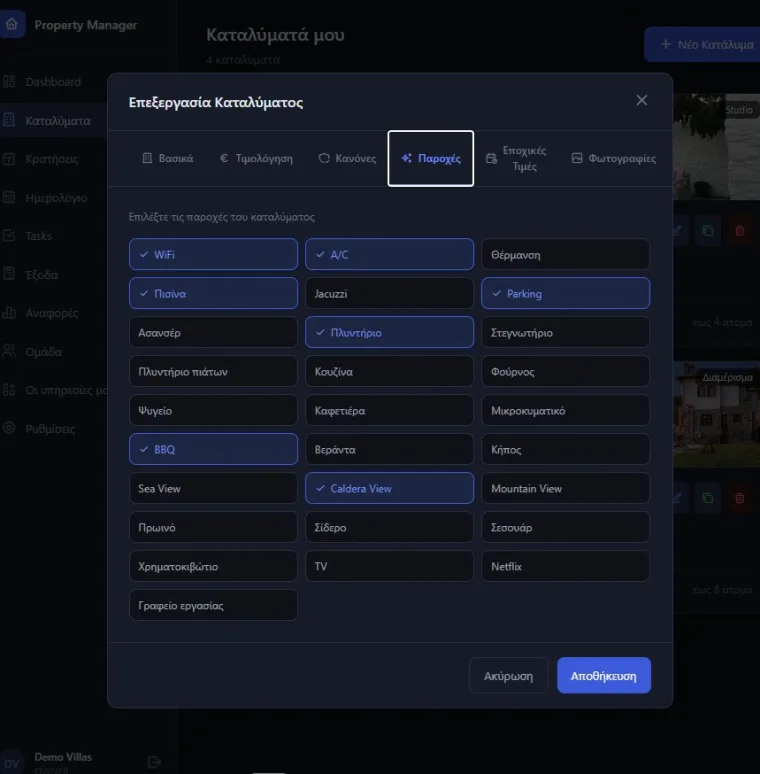Uncheck the BBQ amenity
Viewport: 760px width, 774px height.
213,449
